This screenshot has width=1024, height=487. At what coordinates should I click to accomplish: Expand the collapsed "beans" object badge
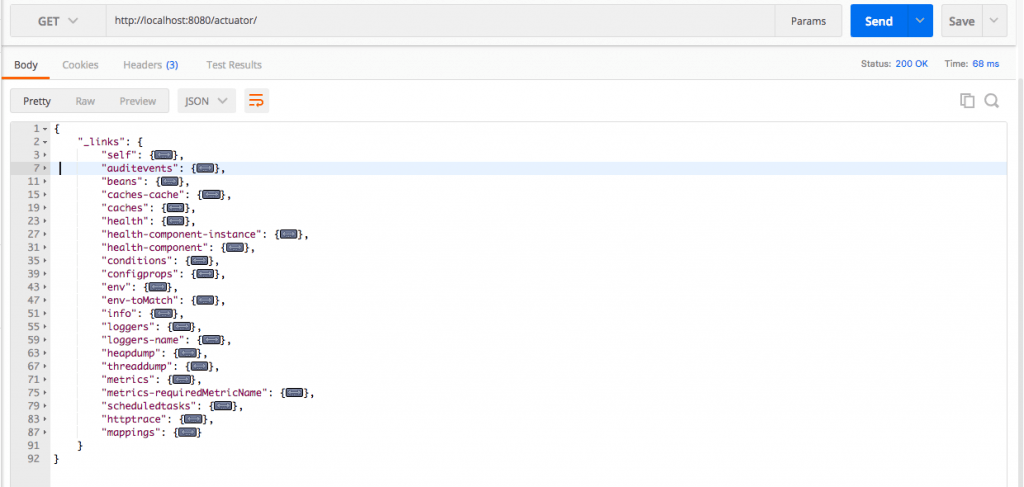168,181
